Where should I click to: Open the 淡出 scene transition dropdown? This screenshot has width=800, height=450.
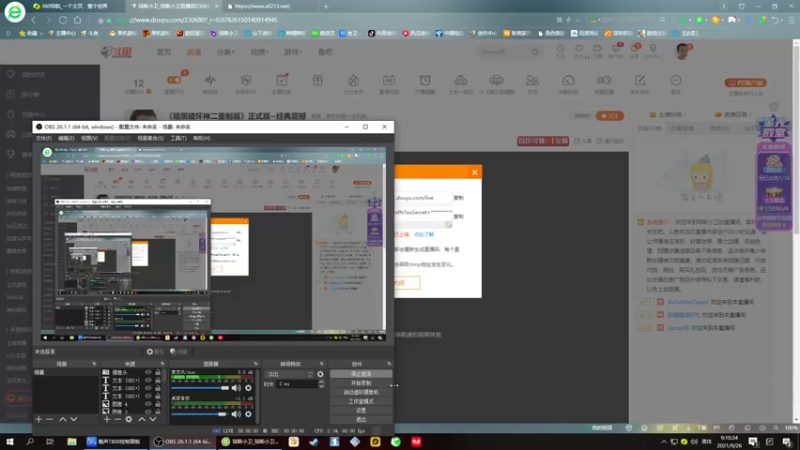(x=289, y=374)
